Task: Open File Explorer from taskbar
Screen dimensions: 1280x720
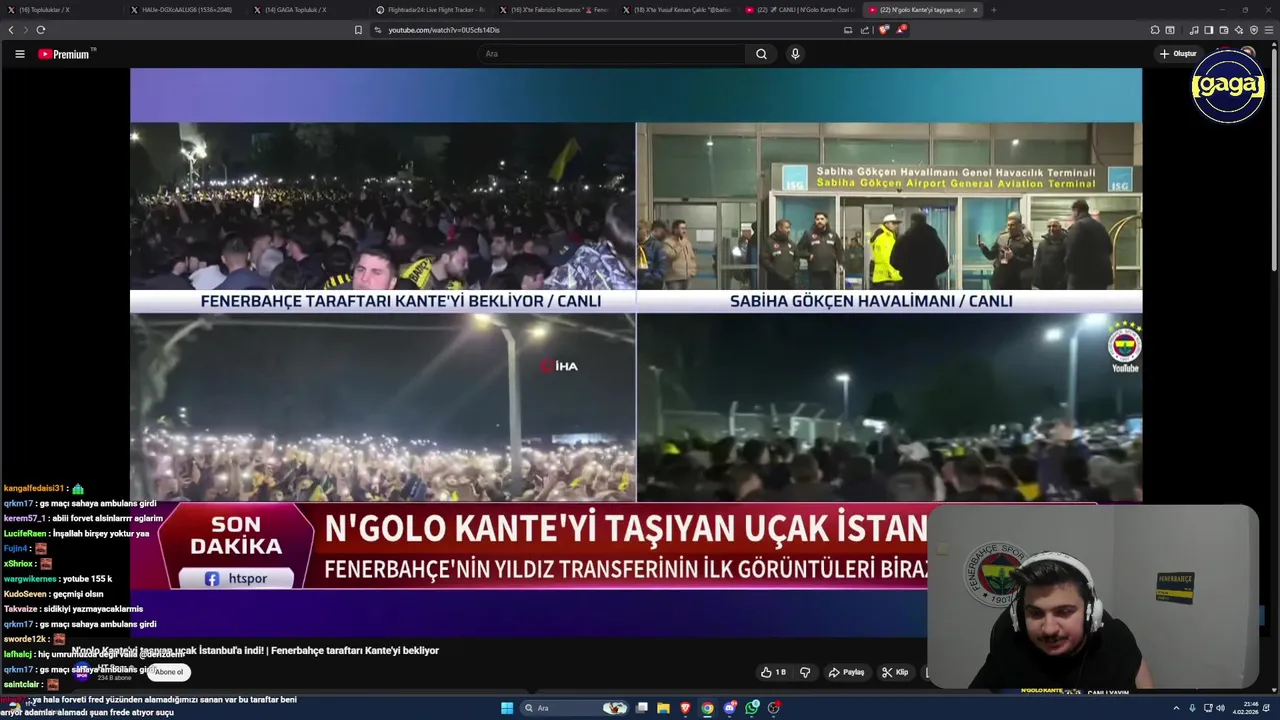Action: (x=663, y=708)
